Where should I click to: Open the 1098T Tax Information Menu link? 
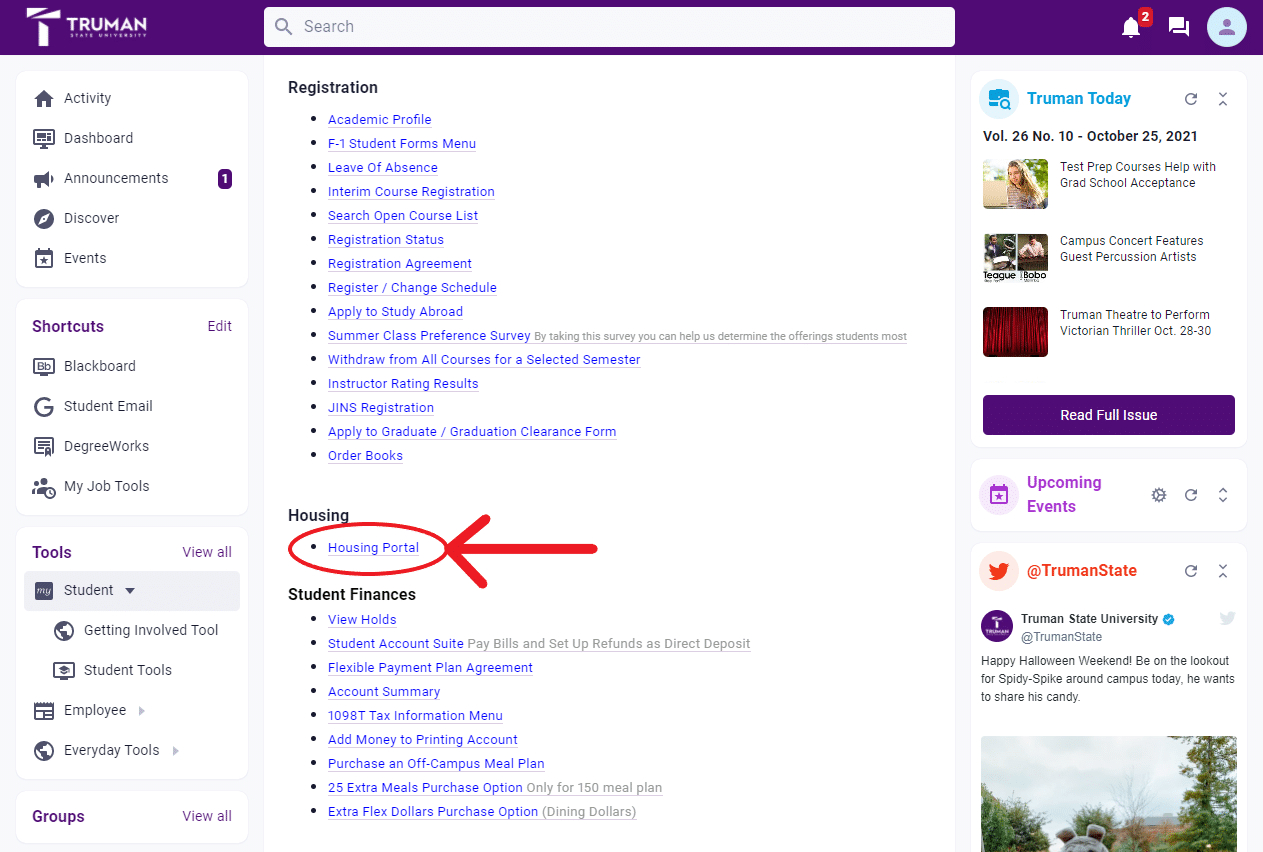point(415,715)
